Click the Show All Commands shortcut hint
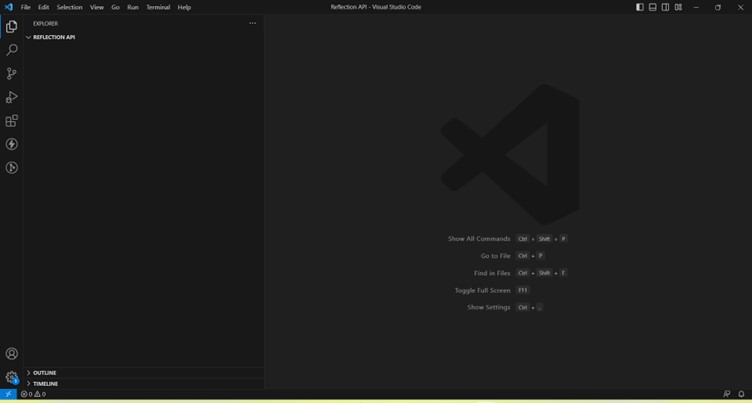 508,239
